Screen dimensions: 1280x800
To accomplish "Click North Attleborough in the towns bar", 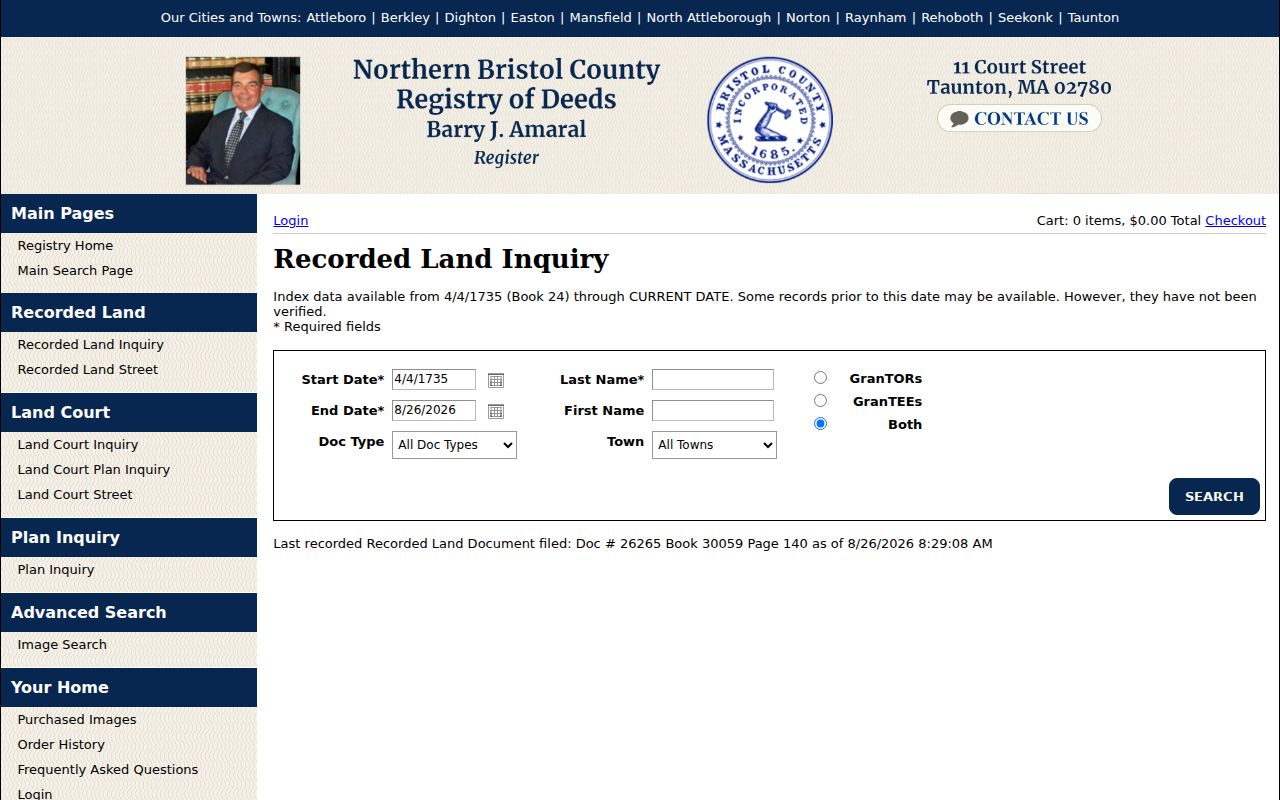I will click(709, 18).
